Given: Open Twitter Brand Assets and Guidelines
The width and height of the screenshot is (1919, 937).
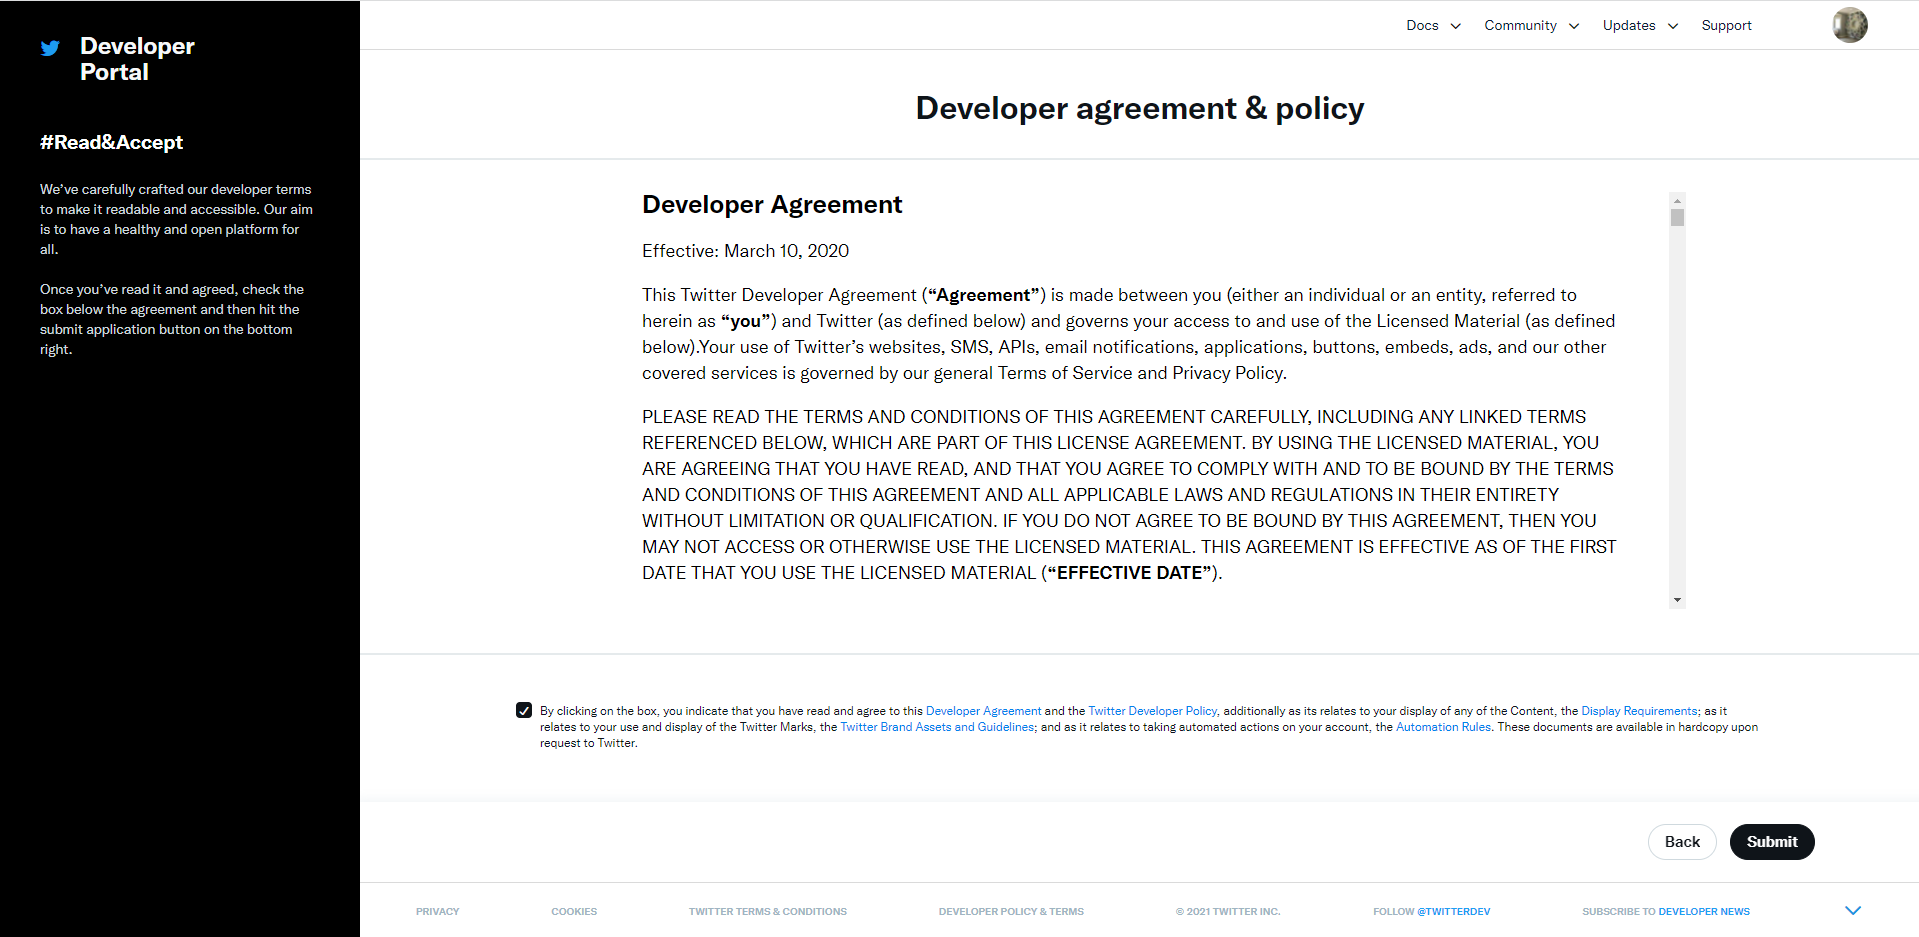Looking at the screenshot, I should [x=937, y=727].
